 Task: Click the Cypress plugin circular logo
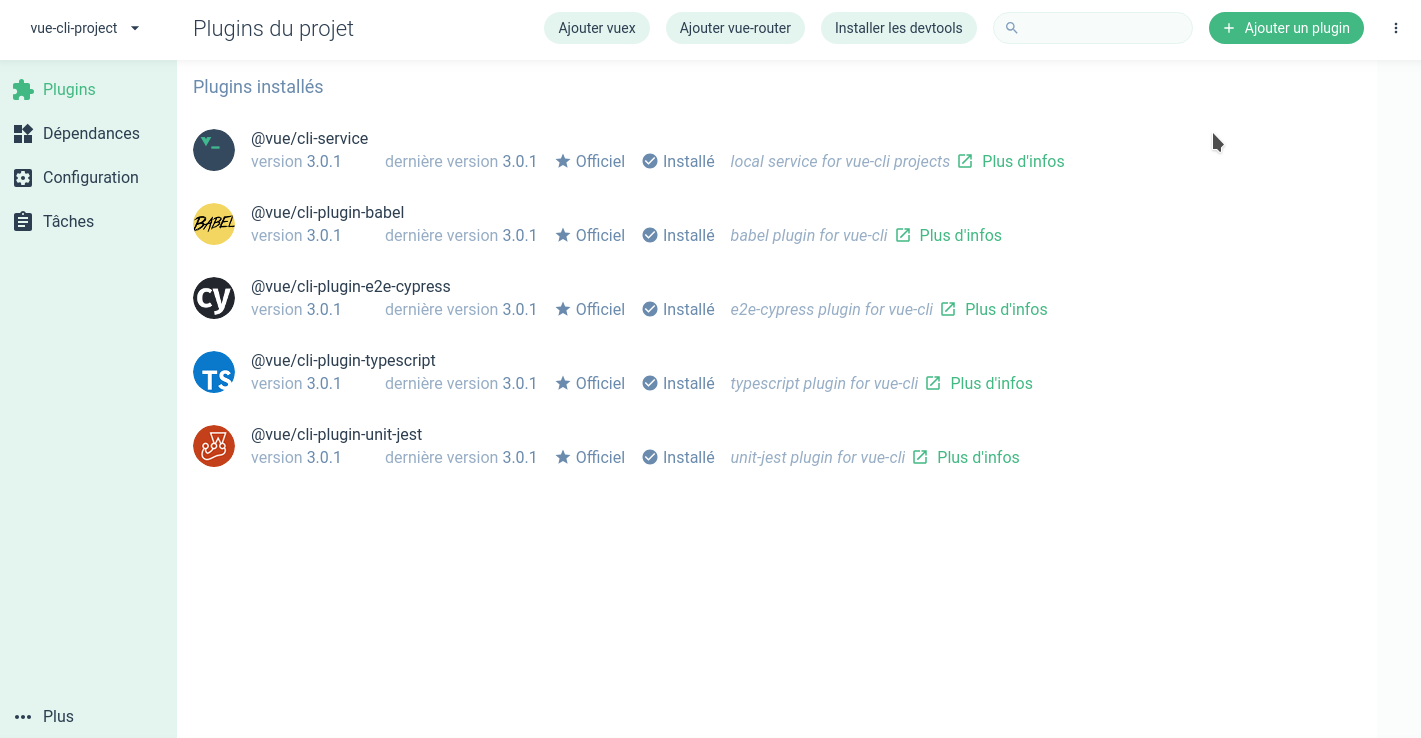[x=214, y=297]
